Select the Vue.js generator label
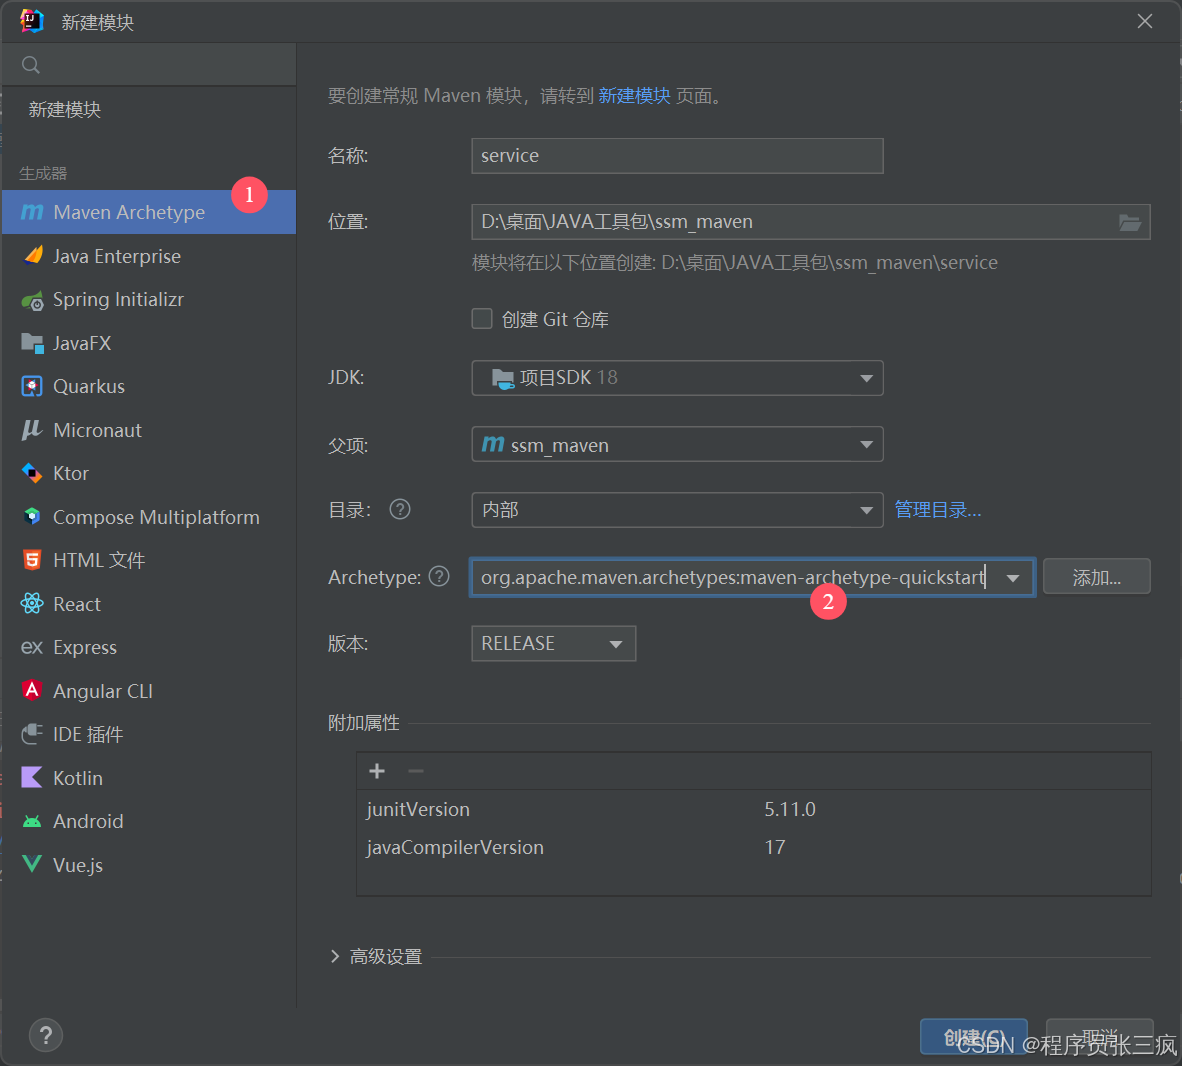This screenshot has height=1066, width=1182. (x=78, y=865)
